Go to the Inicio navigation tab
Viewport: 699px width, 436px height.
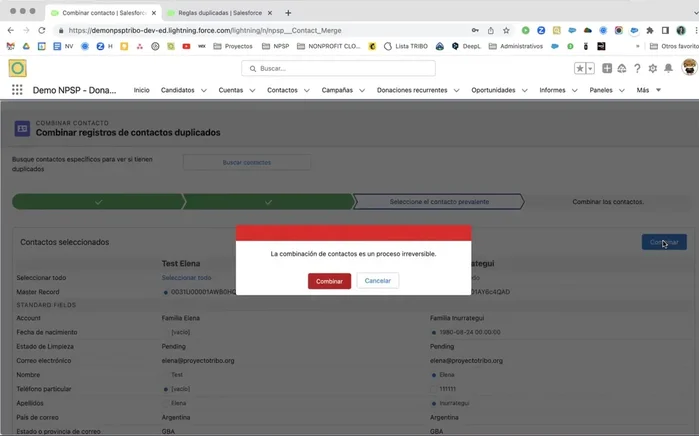pyautogui.click(x=141, y=90)
